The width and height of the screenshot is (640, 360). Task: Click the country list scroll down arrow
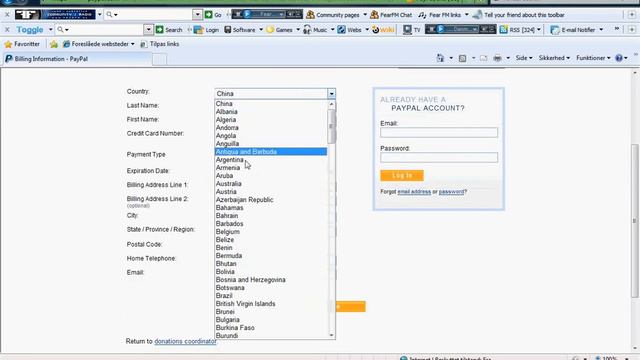tap(331, 335)
